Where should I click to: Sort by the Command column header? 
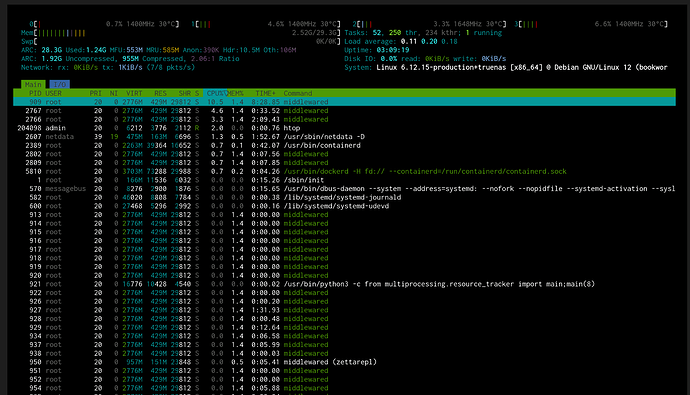click(x=297, y=93)
